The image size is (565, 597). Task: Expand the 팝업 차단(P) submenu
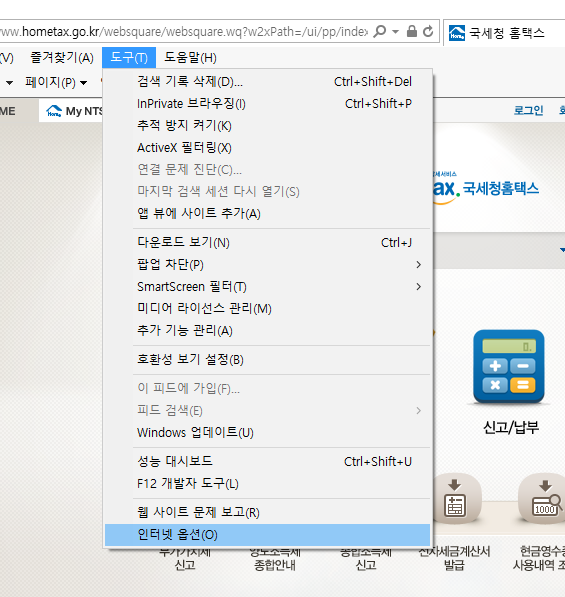[268, 265]
